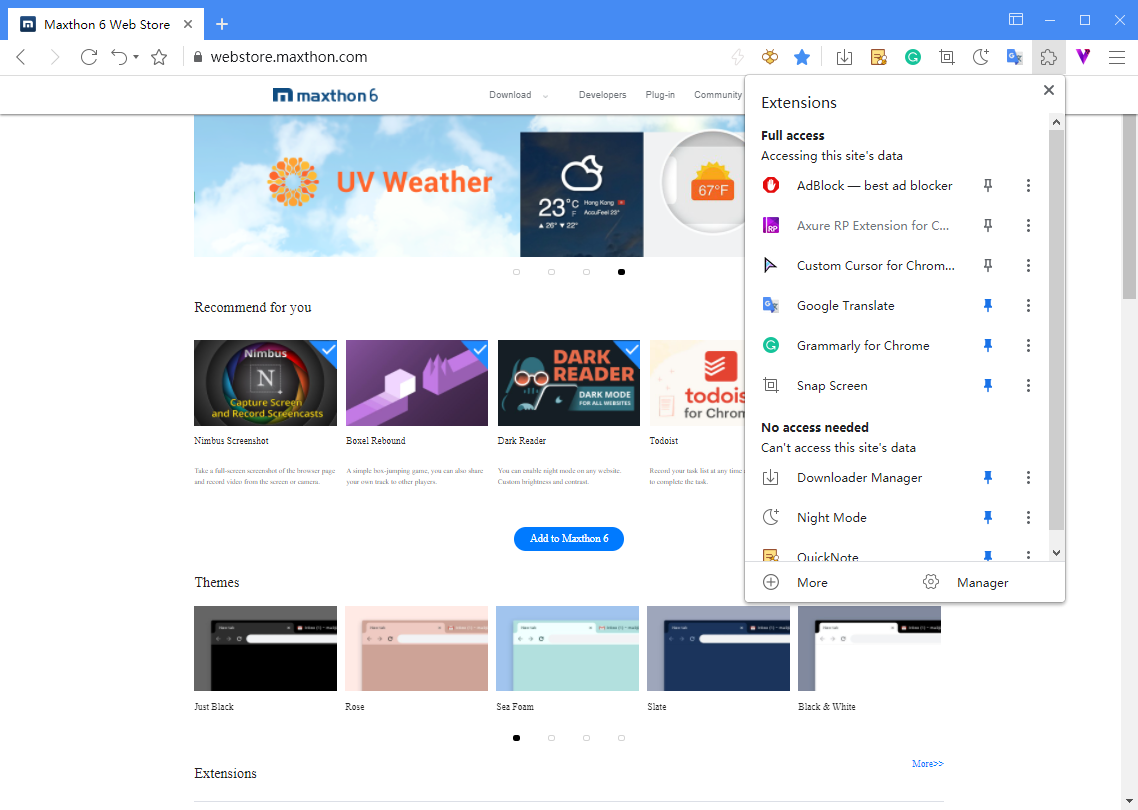1138x810 pixels.
Task: Open more options for Axure RP Extension
Action: [1028, 226]
